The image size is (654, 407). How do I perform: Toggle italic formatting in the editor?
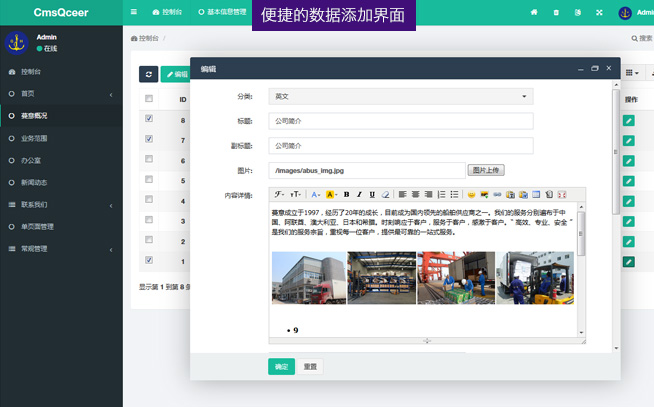coord(359,194)
